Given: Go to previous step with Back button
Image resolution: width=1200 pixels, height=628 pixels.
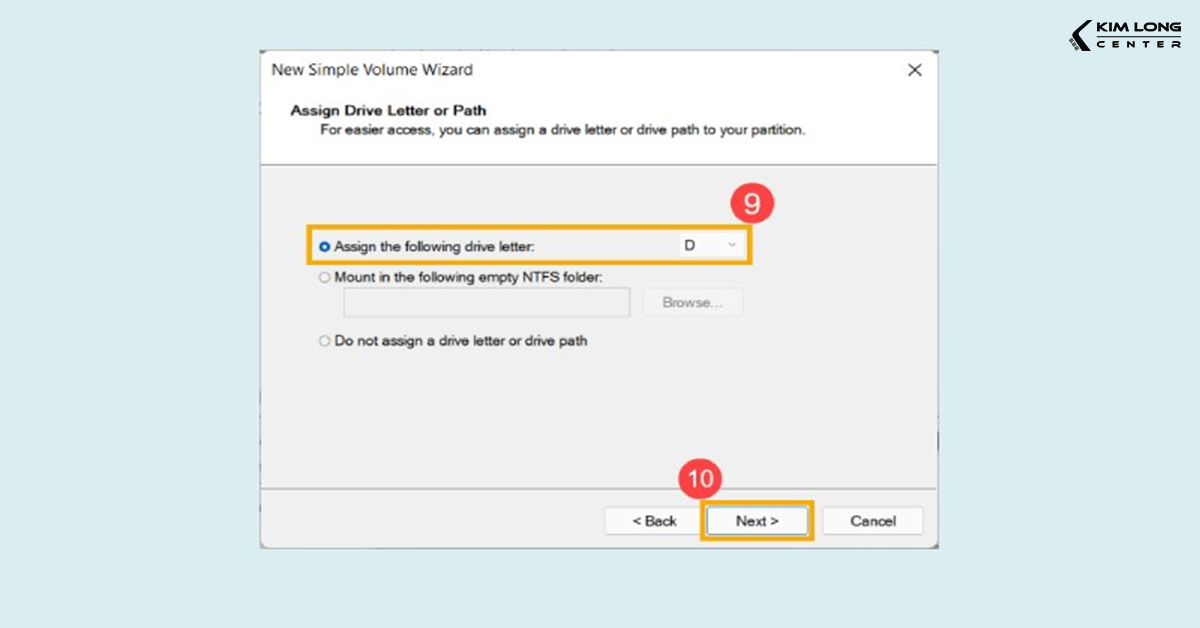Looking at the screenshot, I should [x=654, y=521].
